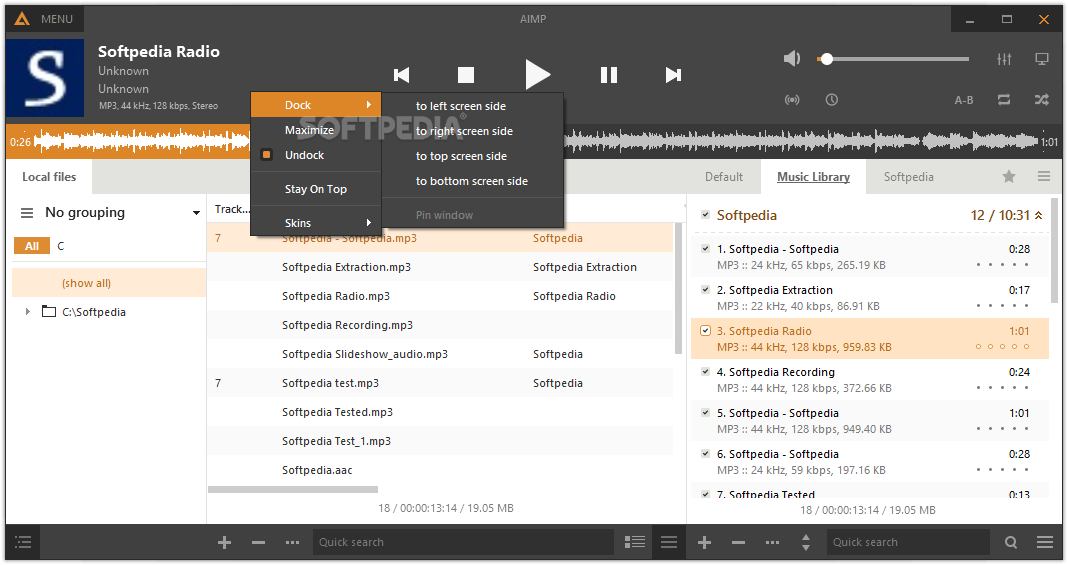Uncheck 4. Softpedia Recording track
The width and height of the screenshot is (1068, 565).
705,372
